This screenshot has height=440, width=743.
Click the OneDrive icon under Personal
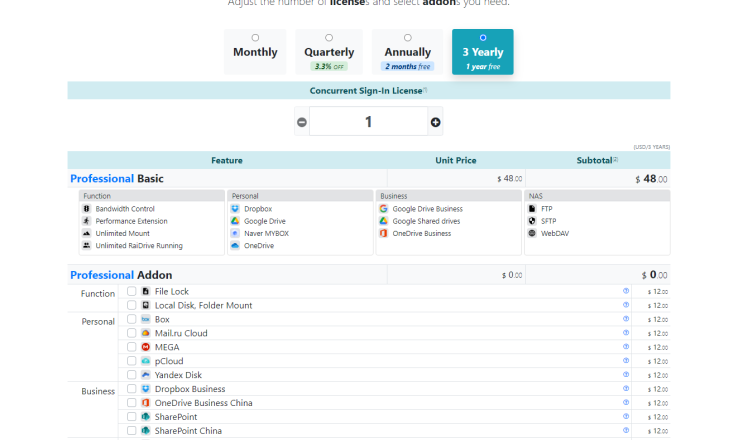(235, 245)
